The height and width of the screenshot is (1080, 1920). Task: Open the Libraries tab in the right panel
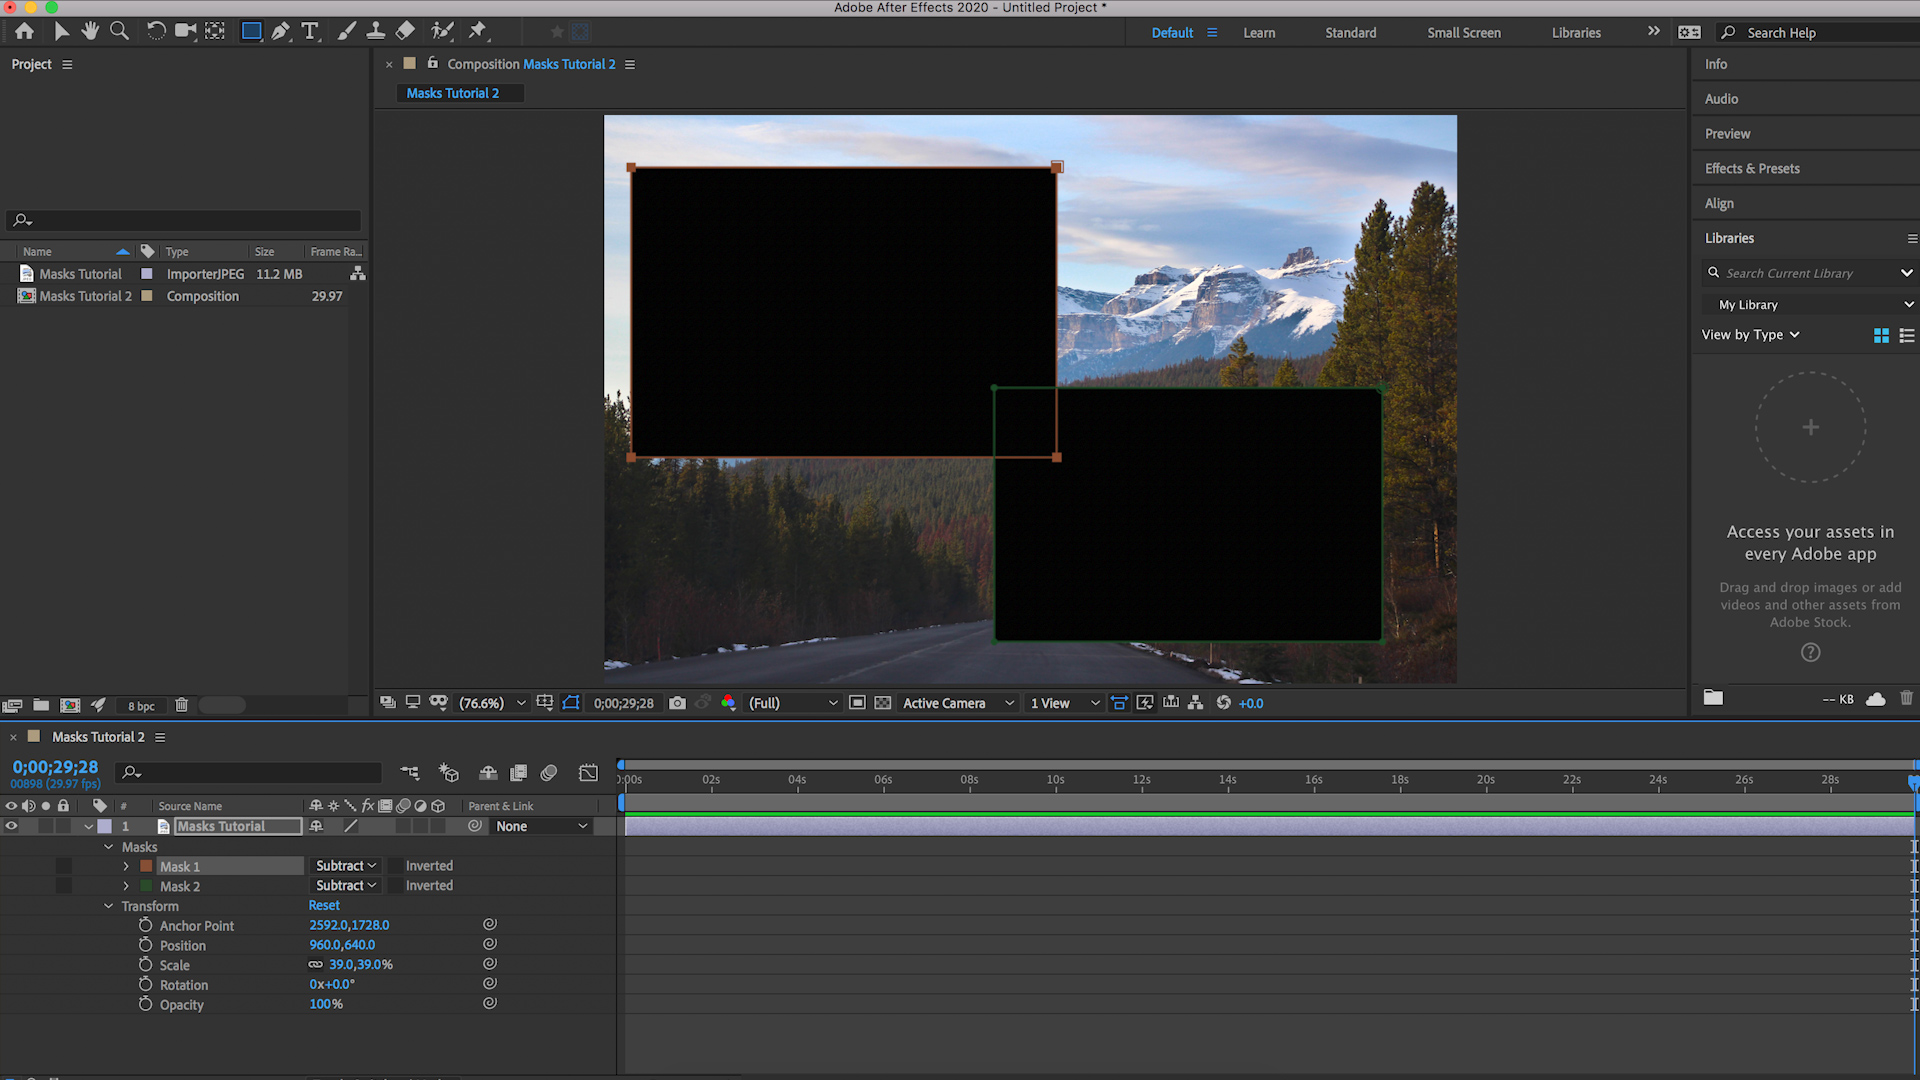point(1730,238)
